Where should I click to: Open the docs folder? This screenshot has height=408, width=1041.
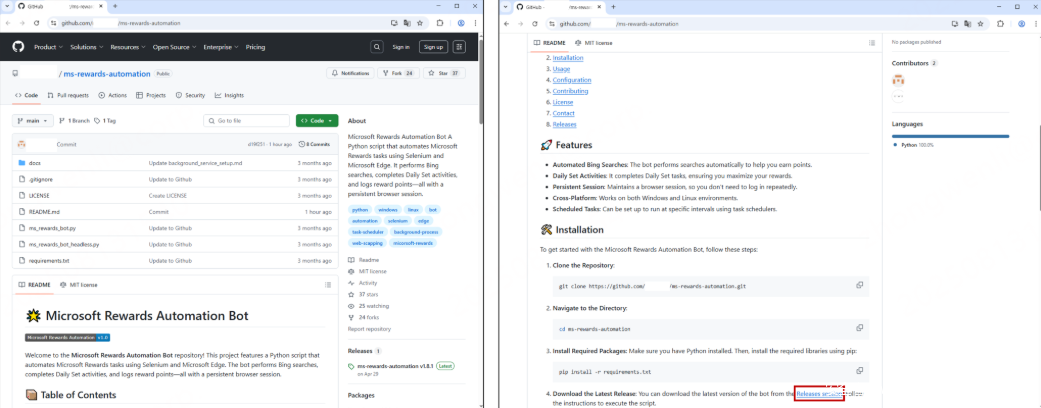pos(34,162)
